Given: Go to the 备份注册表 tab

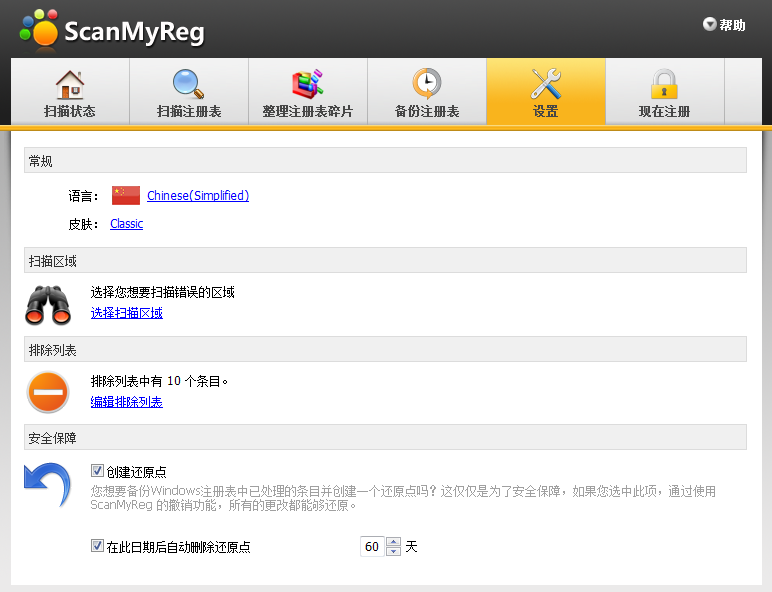Looking at the screenshot, I should tap(427, 92).
